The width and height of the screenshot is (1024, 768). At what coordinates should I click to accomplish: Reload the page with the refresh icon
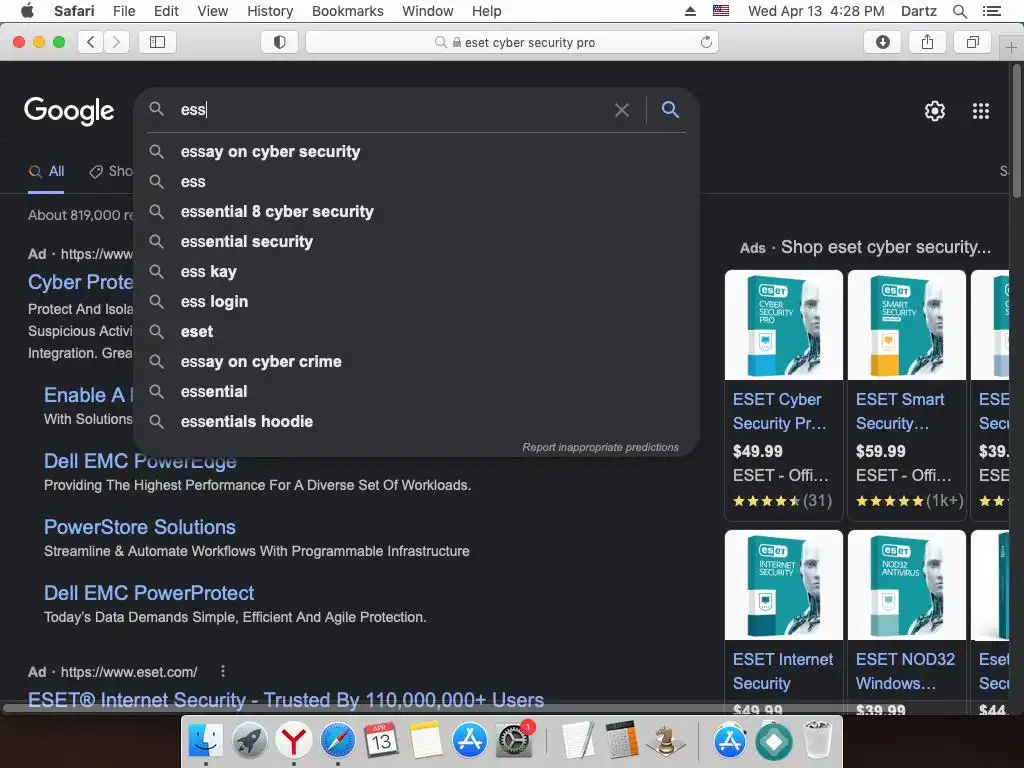[x=706, y=42]
